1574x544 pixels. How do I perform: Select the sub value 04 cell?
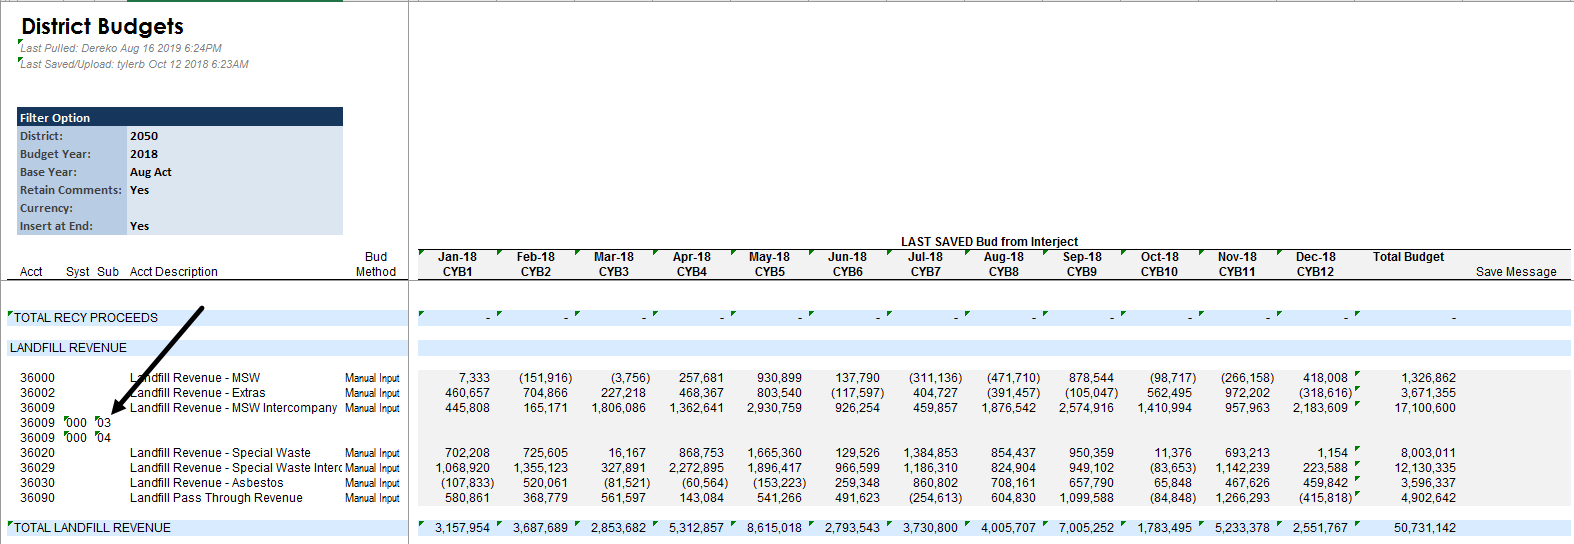pyautogui.click(x=104, y=438)
